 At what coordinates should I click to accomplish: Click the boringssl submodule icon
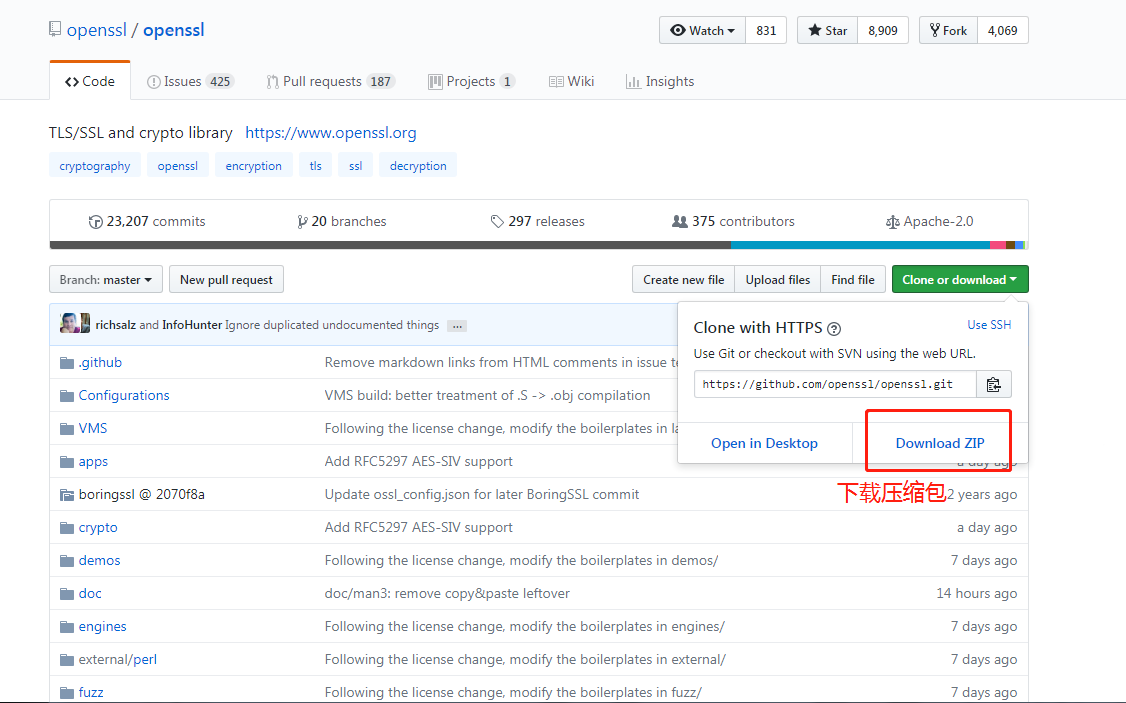[x=67, y=495]
